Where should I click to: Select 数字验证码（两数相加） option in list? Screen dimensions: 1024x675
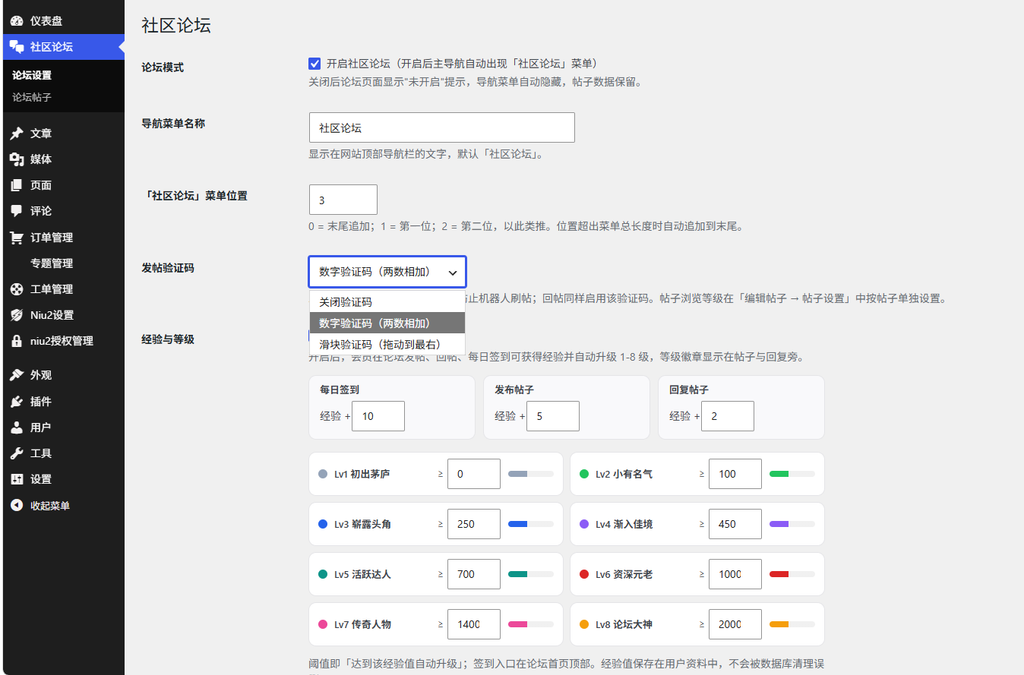(387, 323)
